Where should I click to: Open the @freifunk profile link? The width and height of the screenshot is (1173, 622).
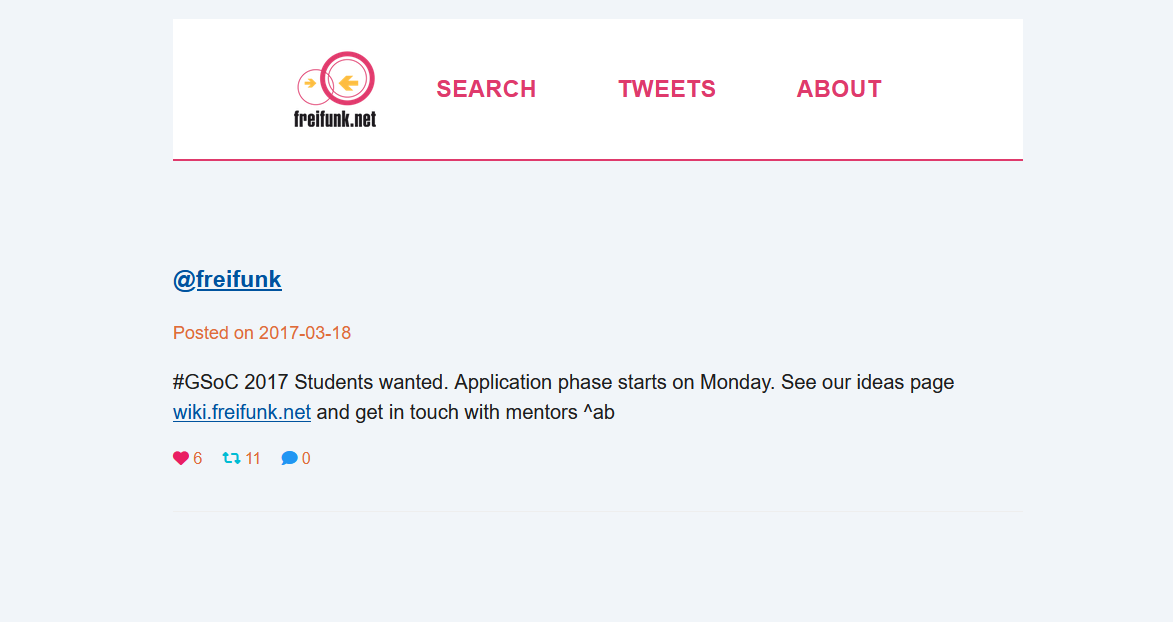(227, 279)
